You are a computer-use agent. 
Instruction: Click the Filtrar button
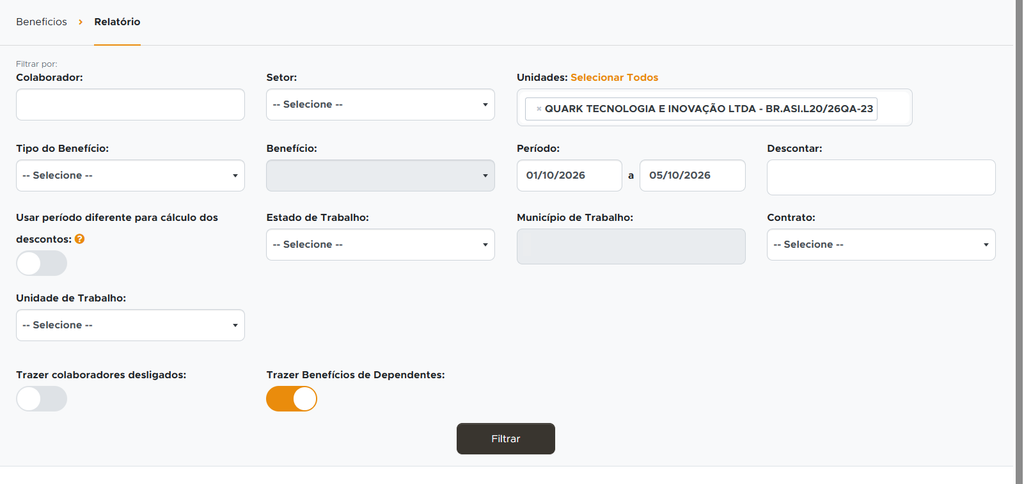[x=505, y=439]
